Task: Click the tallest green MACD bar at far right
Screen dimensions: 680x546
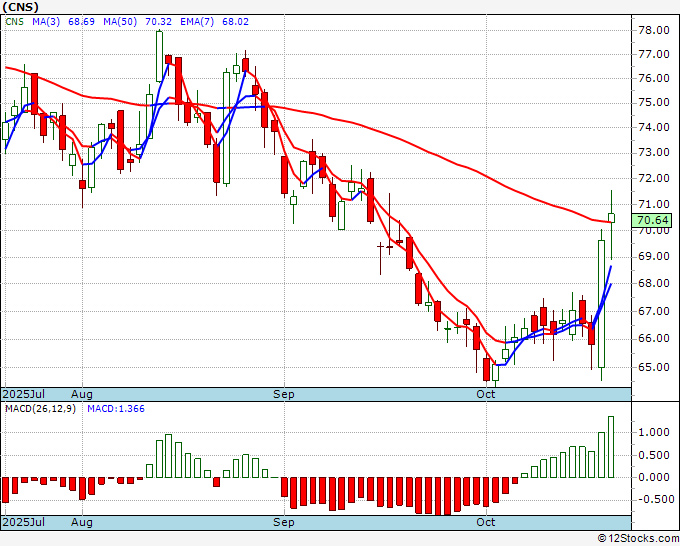Action: click(x=611, y=447)
